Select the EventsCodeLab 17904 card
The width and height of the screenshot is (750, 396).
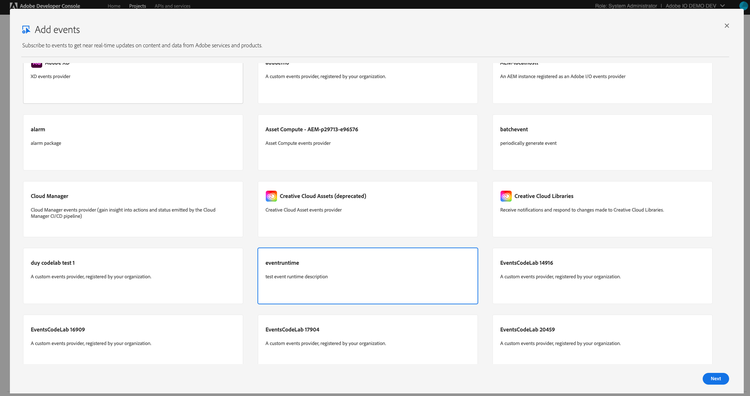[368, 340]
